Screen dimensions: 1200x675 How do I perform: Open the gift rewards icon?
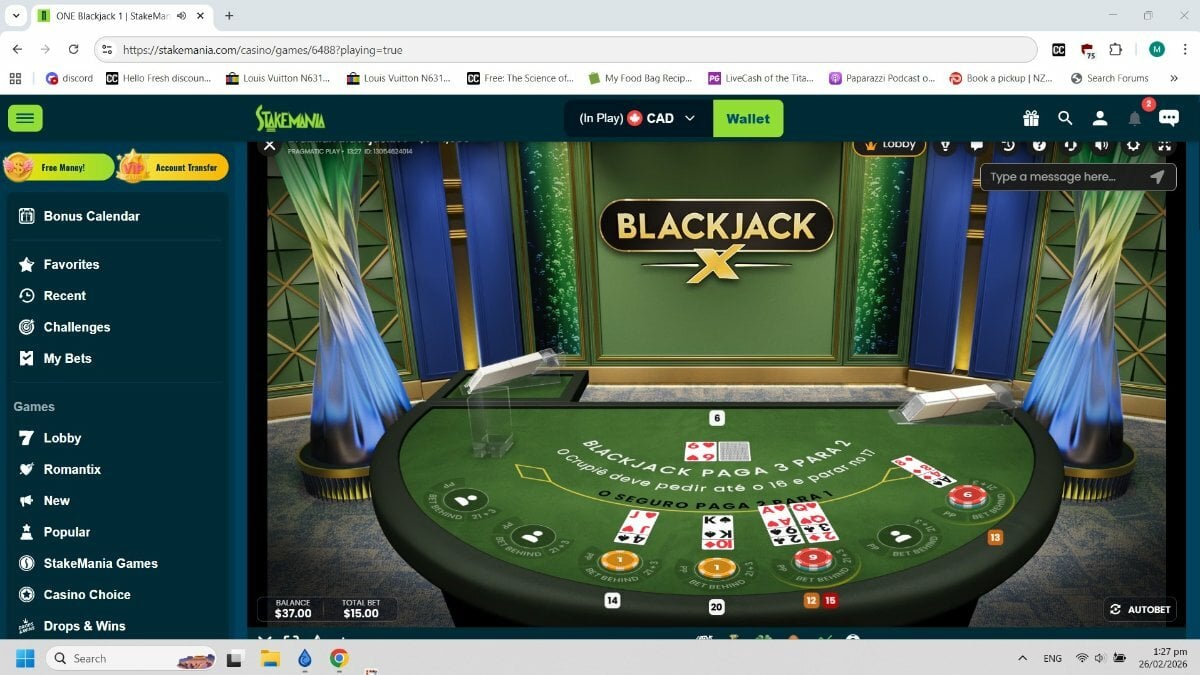1030,118
